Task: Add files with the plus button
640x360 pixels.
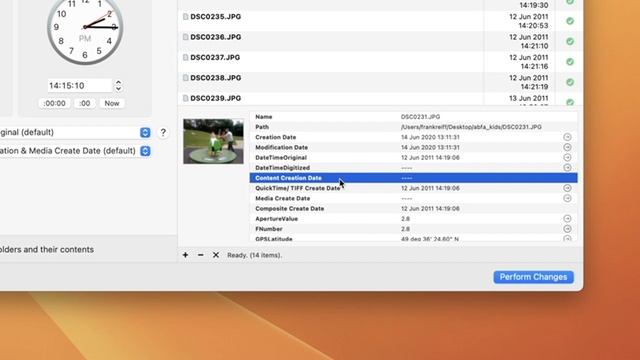Action: point(185,255)
